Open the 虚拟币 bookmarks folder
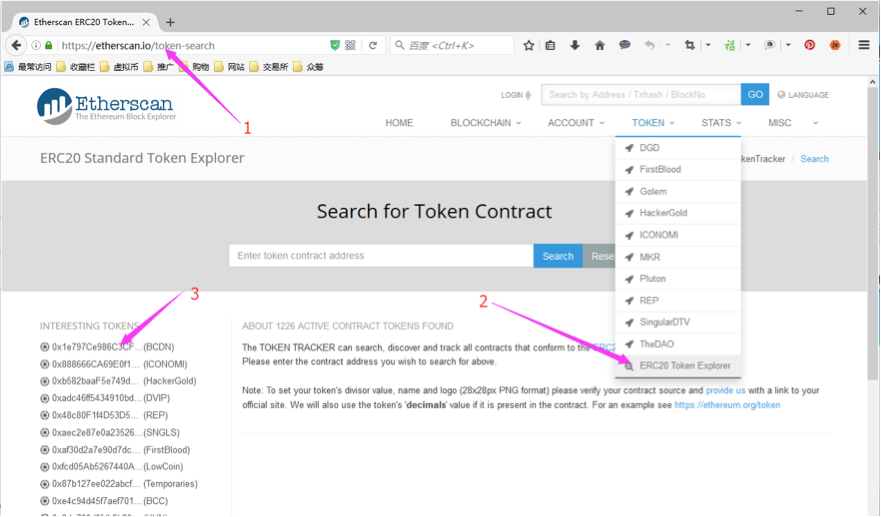The image size is (881, 517). pos(119,67)
